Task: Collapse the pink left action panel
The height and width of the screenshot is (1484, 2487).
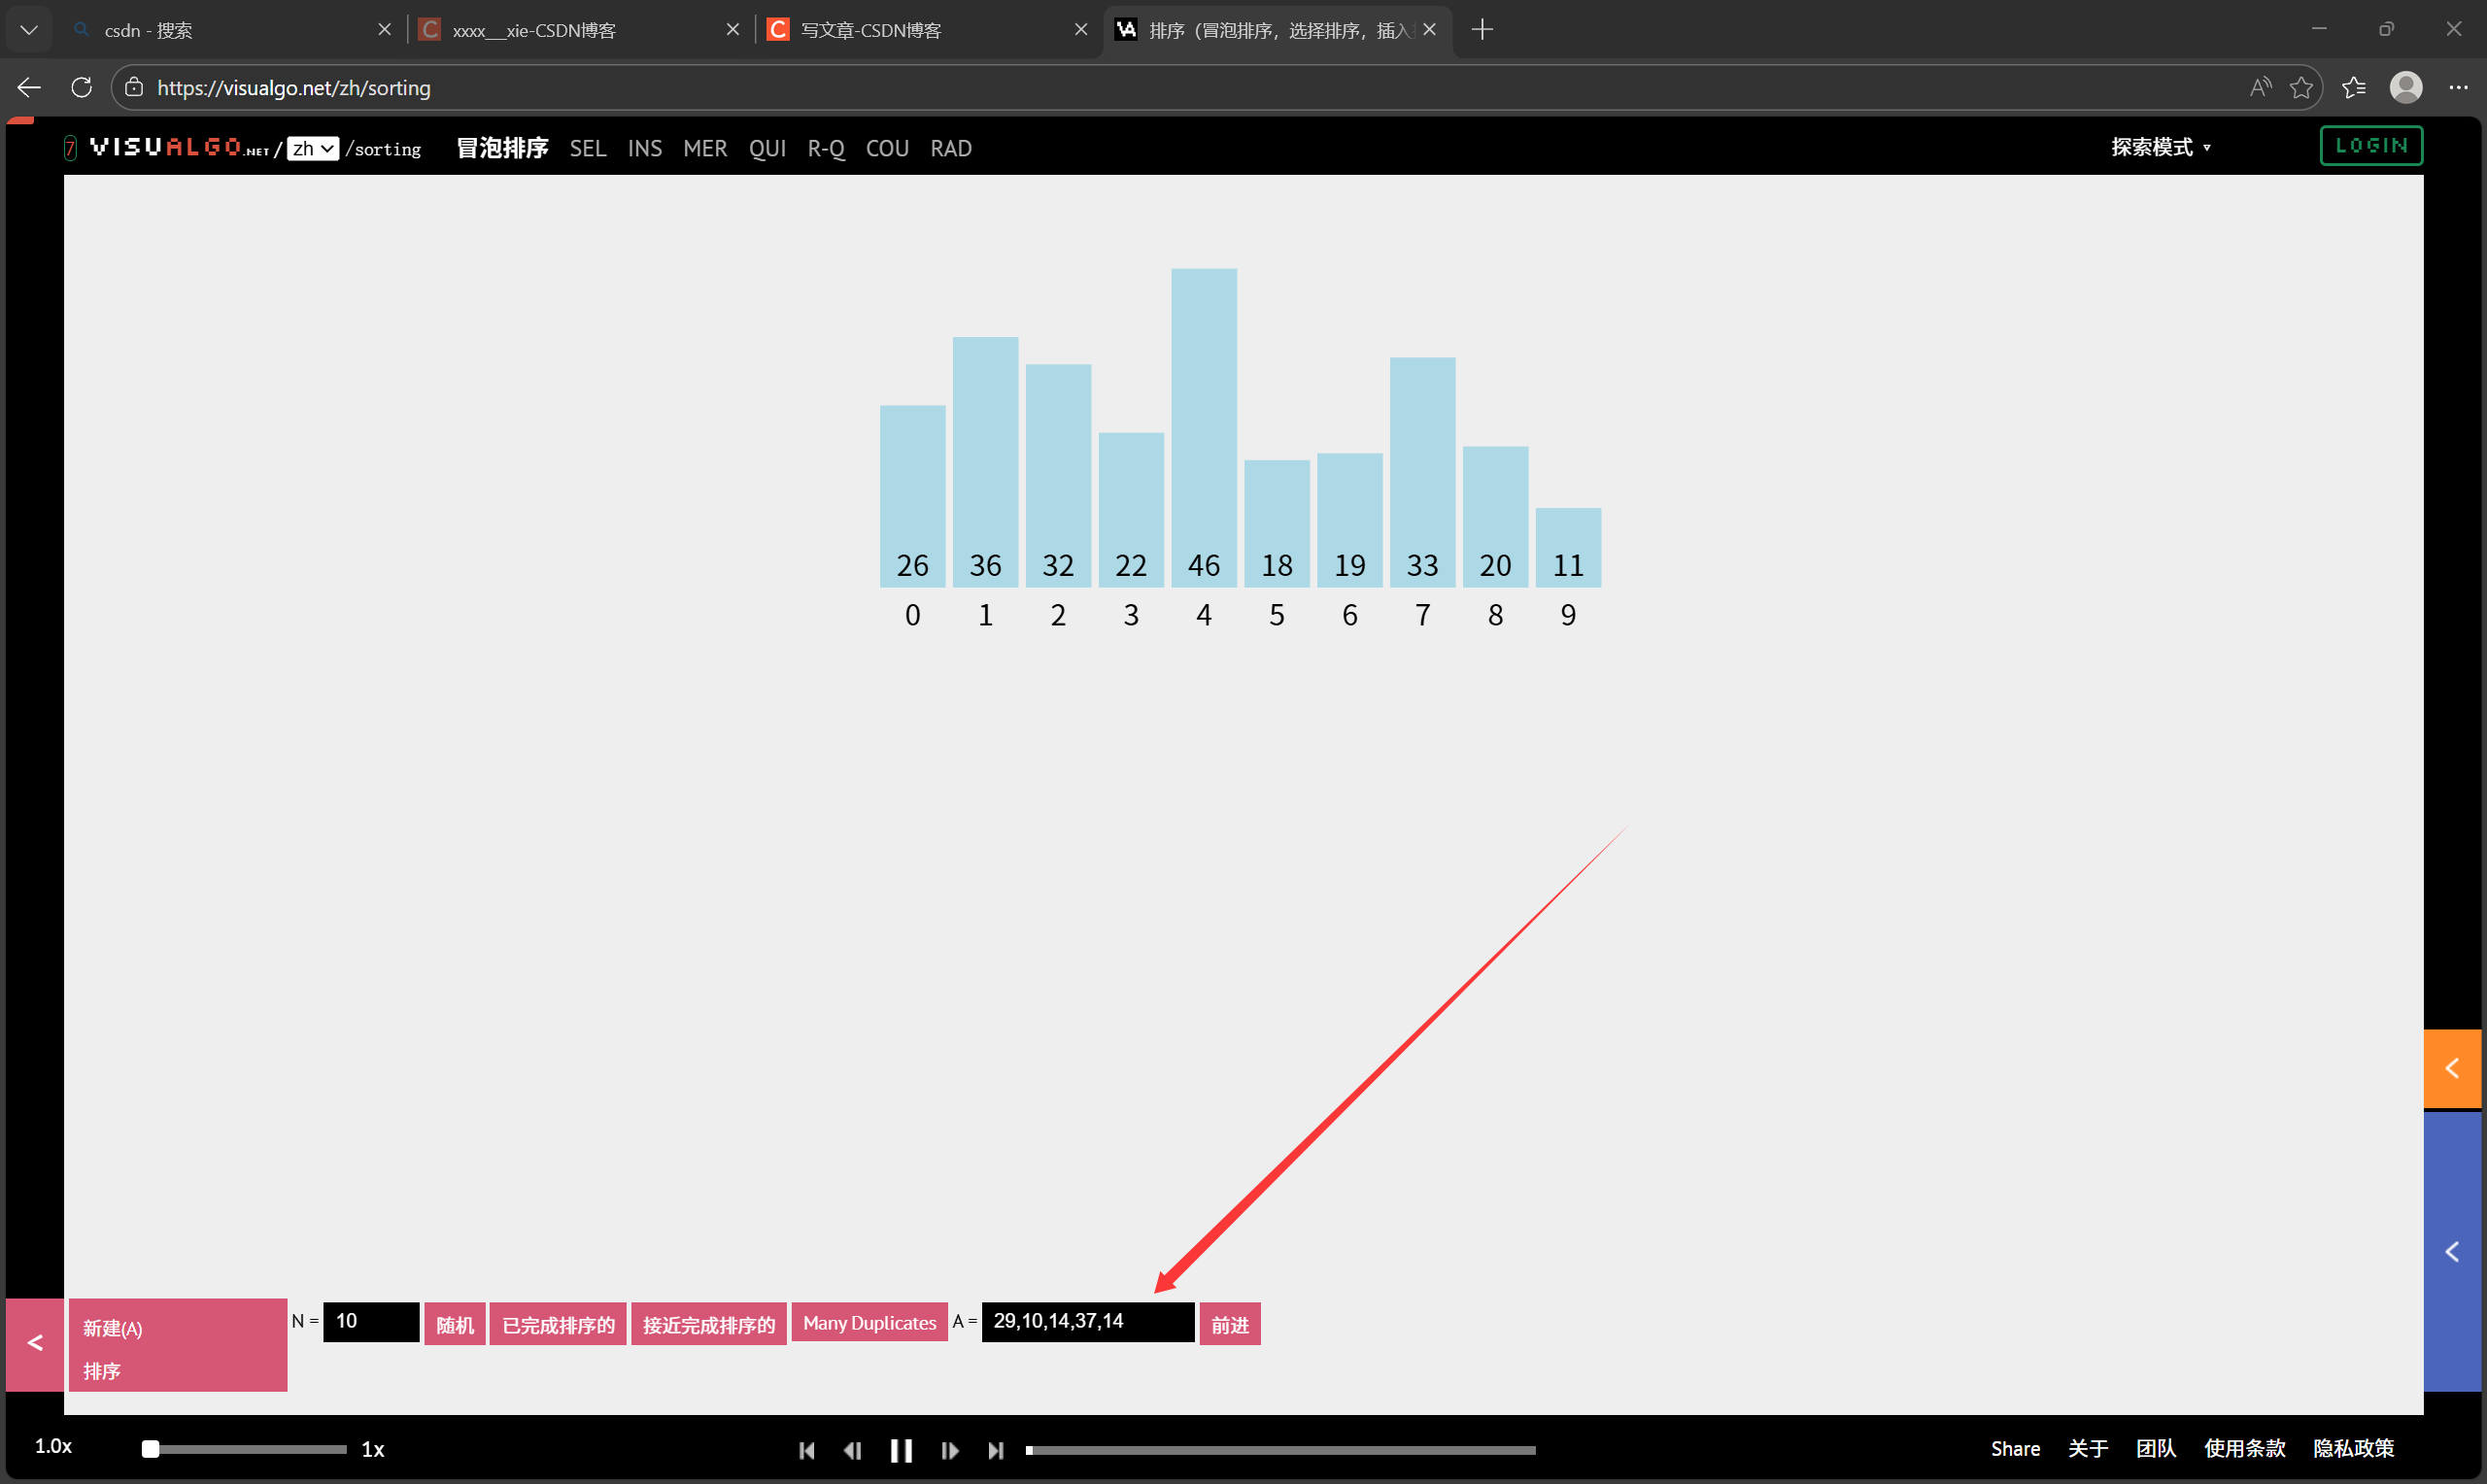Action: 35,1343
